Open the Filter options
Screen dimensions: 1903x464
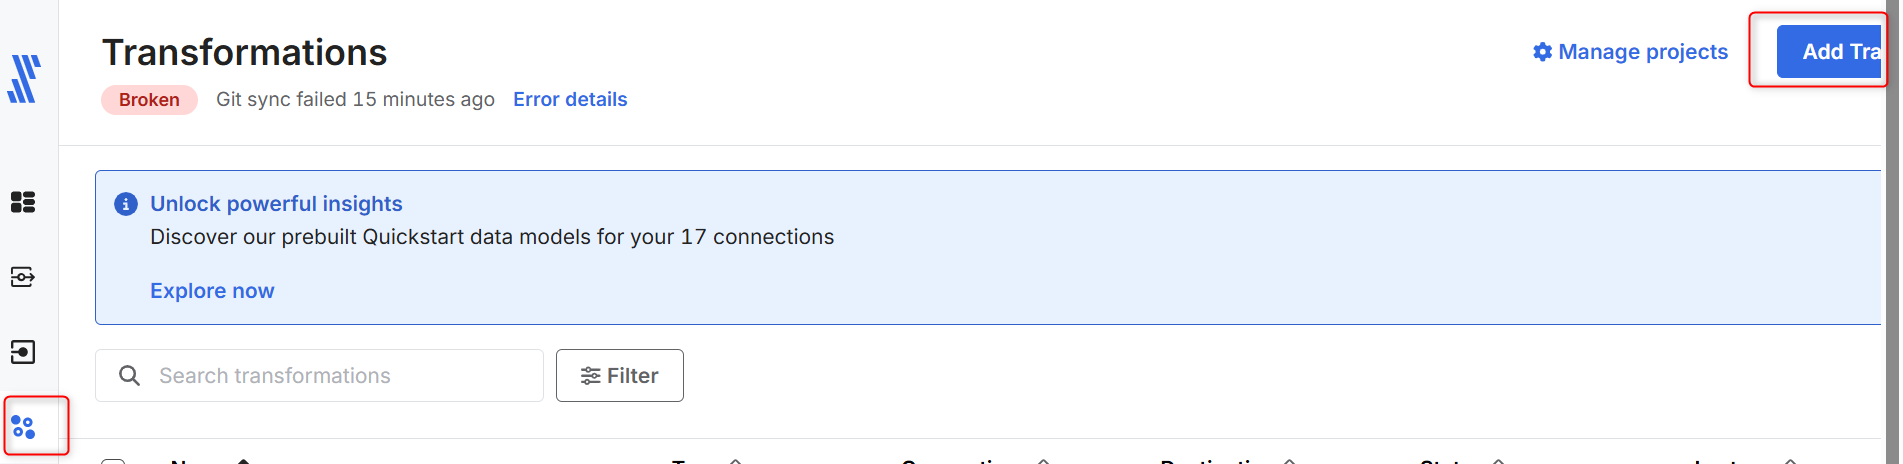click(x=620, y=376)
